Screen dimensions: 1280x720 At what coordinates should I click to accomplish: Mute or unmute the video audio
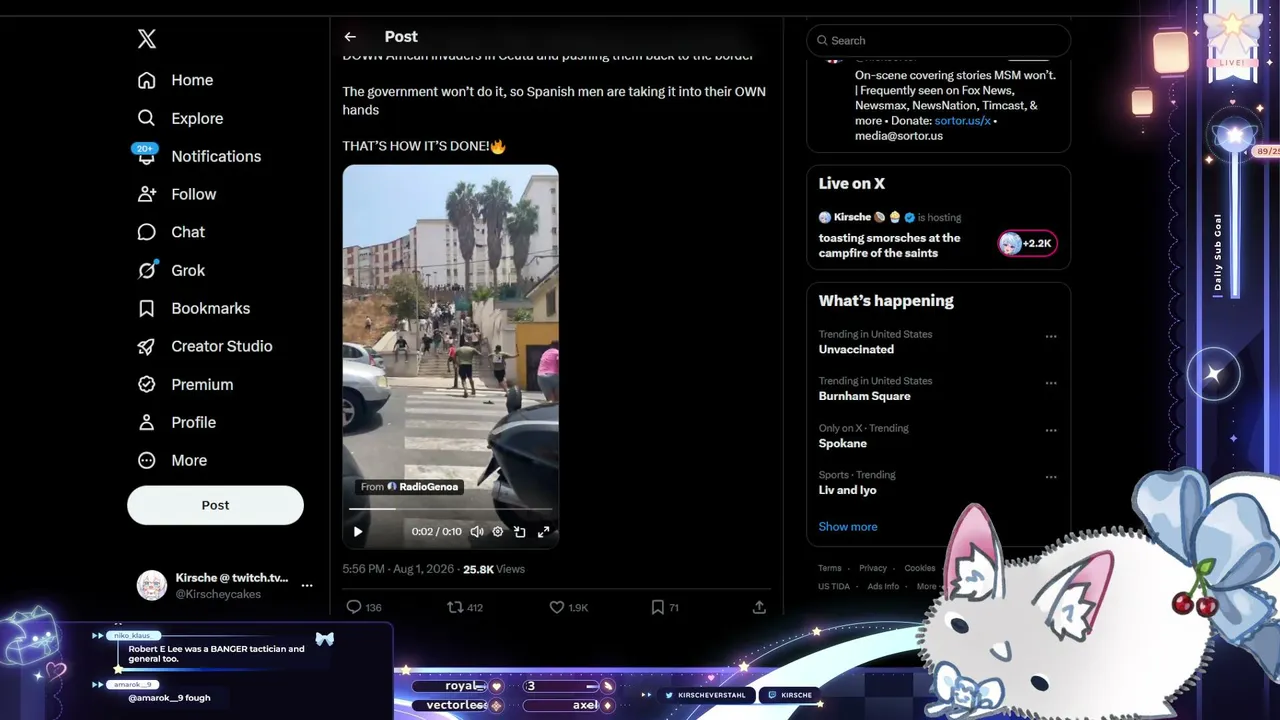[477, 532]
